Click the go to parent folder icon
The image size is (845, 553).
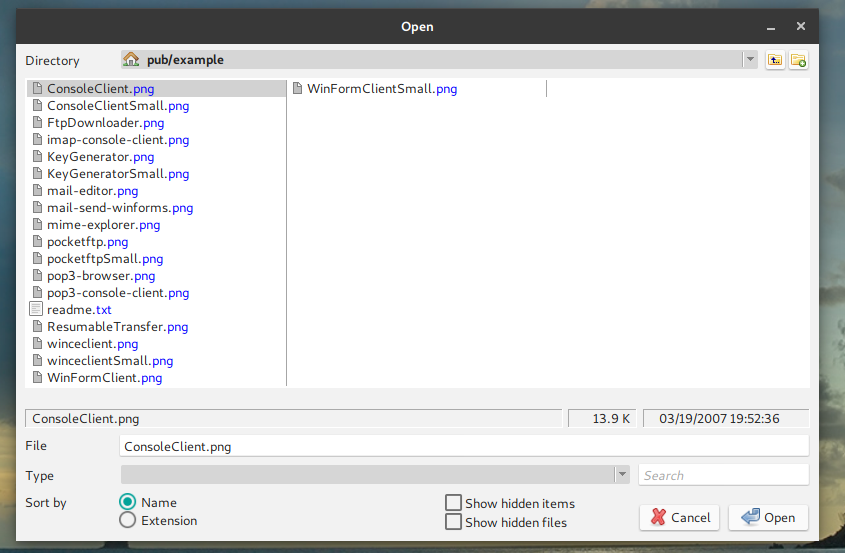(775, 60)
